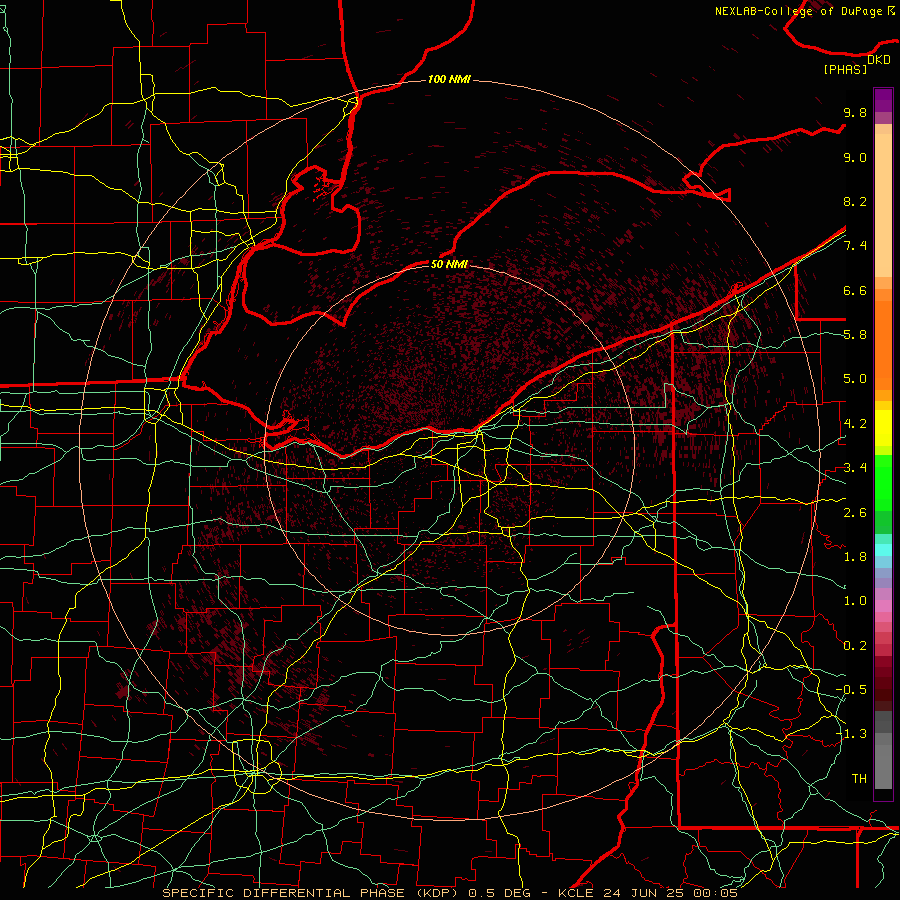
Task: Click the 8.2 value on the scale
Action: (855, 201)
